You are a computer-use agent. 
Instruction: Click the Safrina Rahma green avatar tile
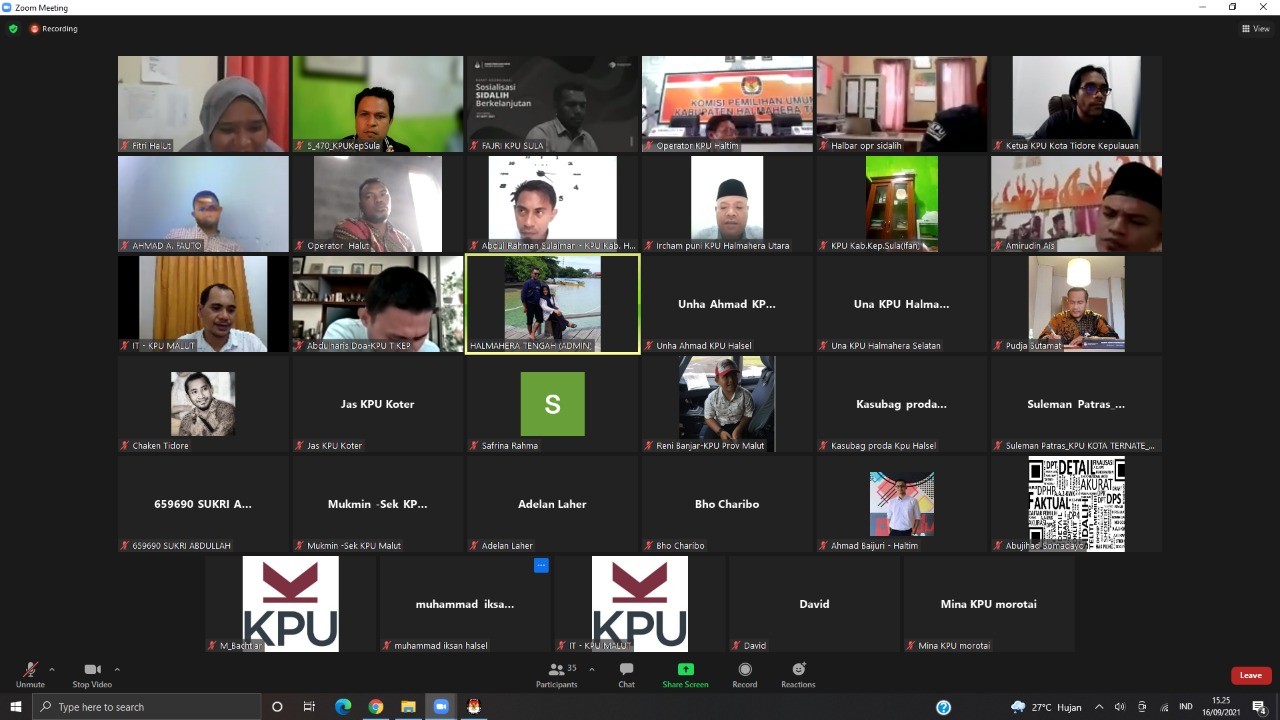click(x=552, y=404)
